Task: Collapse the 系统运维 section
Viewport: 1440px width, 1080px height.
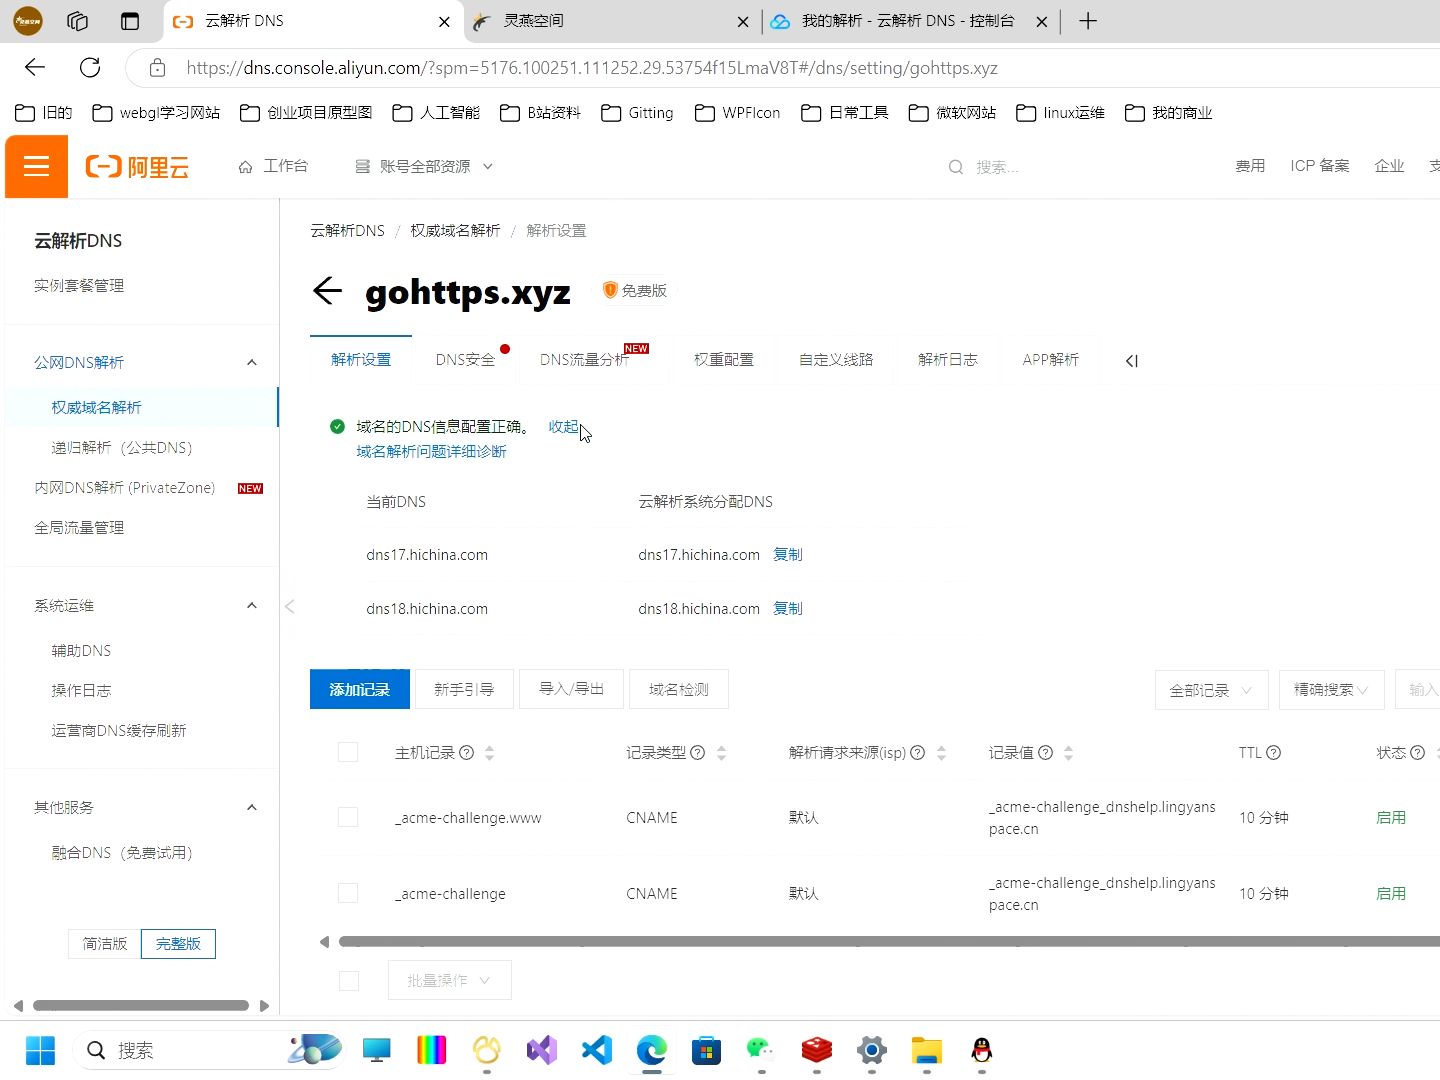Action: 252,605
